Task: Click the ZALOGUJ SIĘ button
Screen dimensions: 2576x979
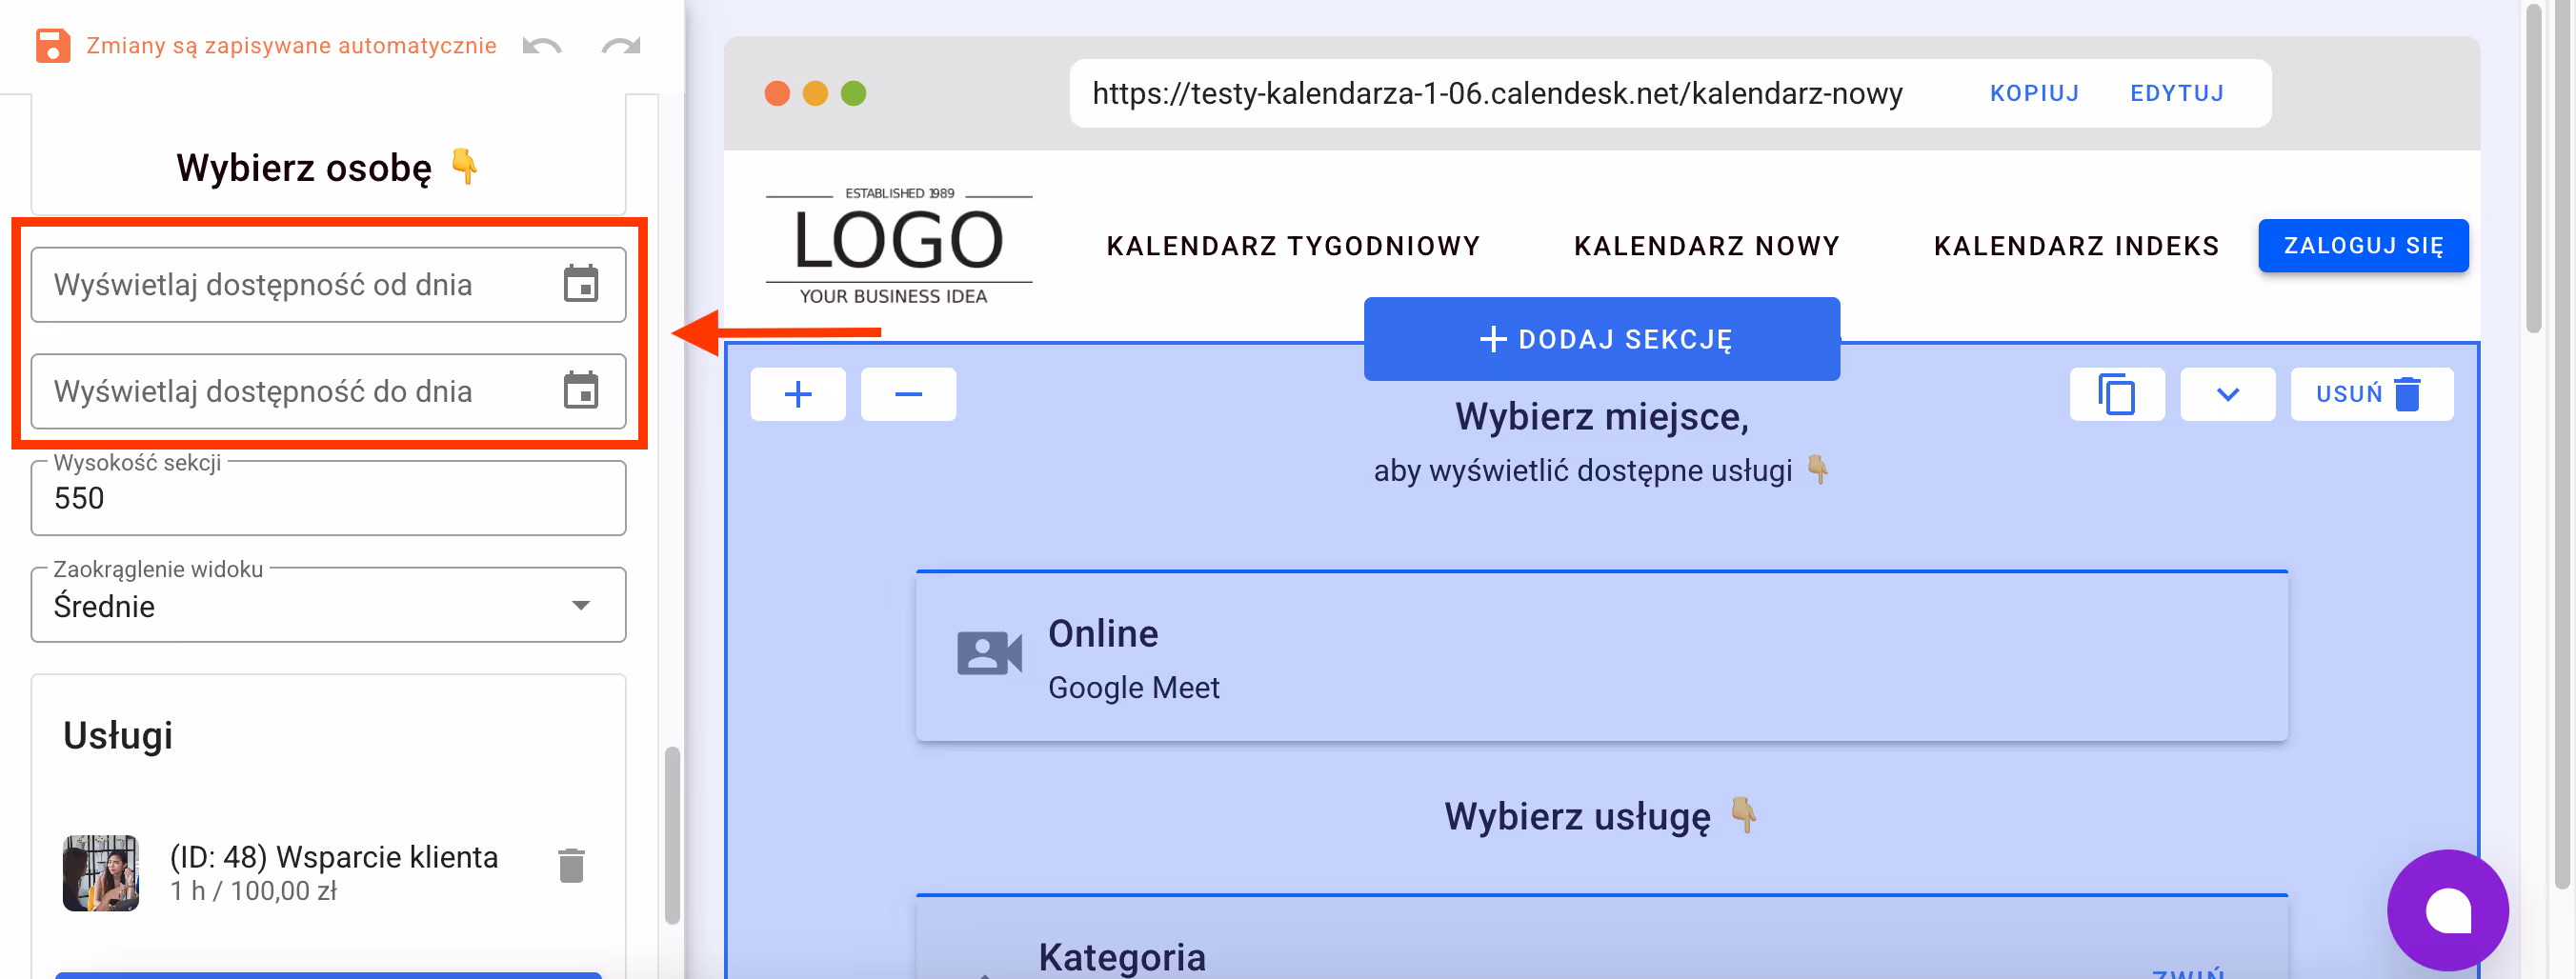Action: [x=2363, y=245]
